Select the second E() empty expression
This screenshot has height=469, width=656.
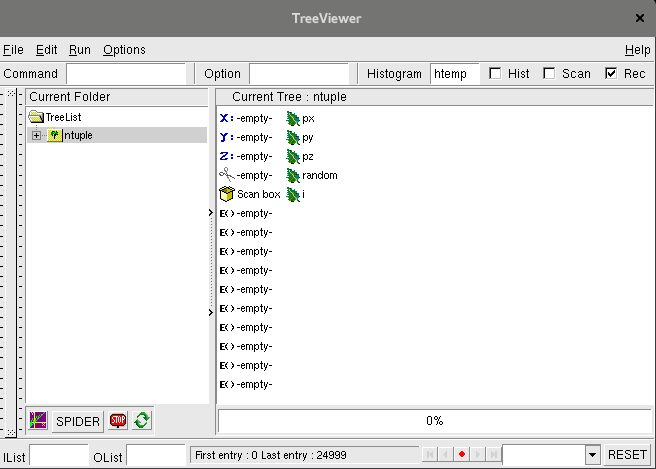pos(246,232)
